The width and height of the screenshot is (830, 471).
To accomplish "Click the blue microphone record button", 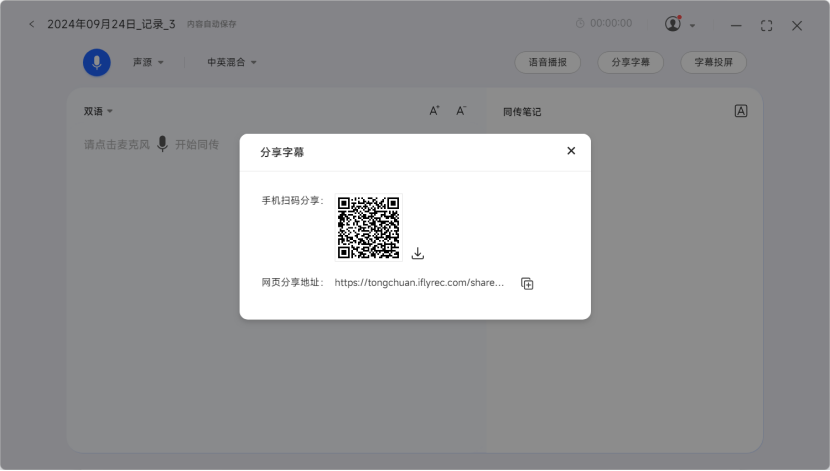I will coord(97,62).
